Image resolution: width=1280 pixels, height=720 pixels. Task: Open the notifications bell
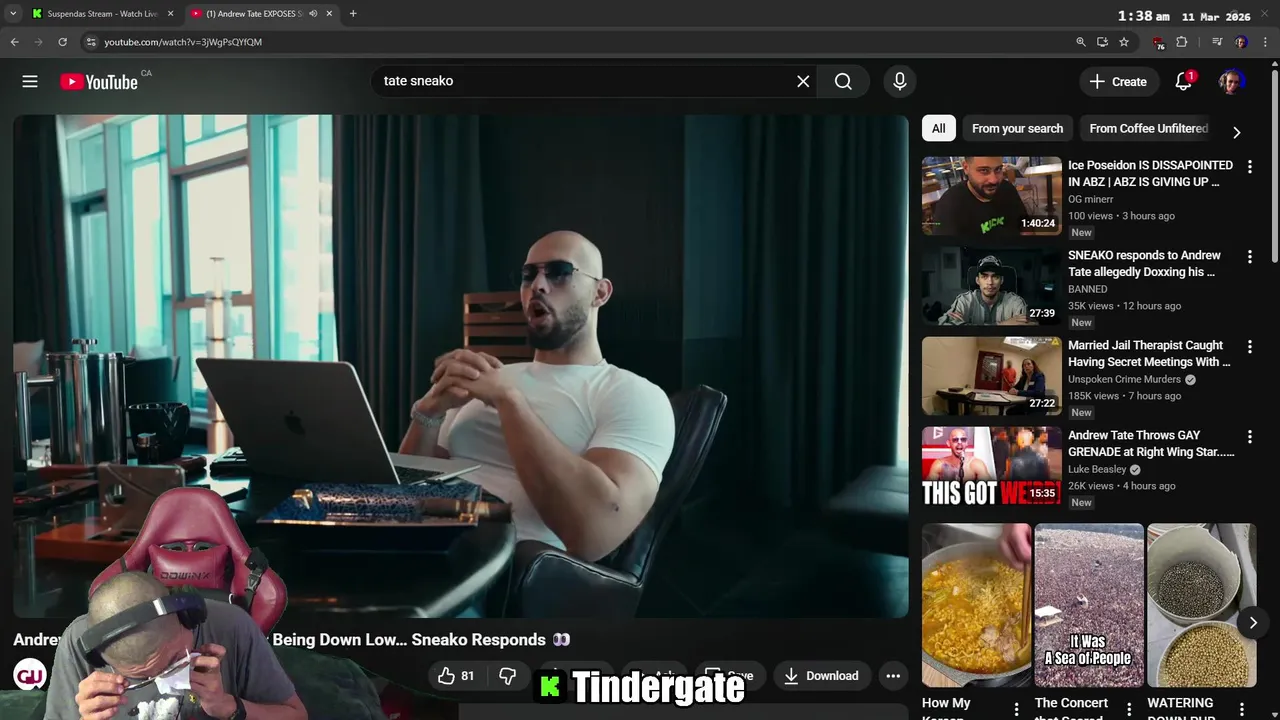(x=1184, y=82)
